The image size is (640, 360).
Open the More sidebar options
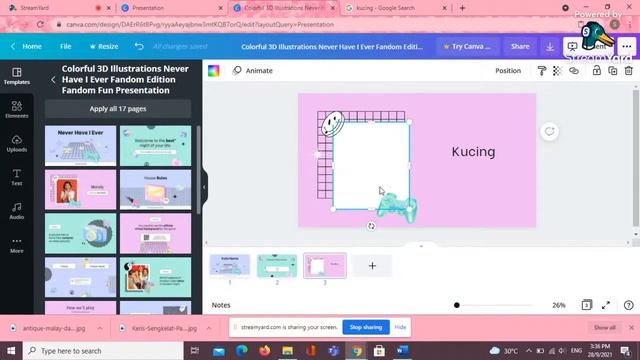click(17, 245)
